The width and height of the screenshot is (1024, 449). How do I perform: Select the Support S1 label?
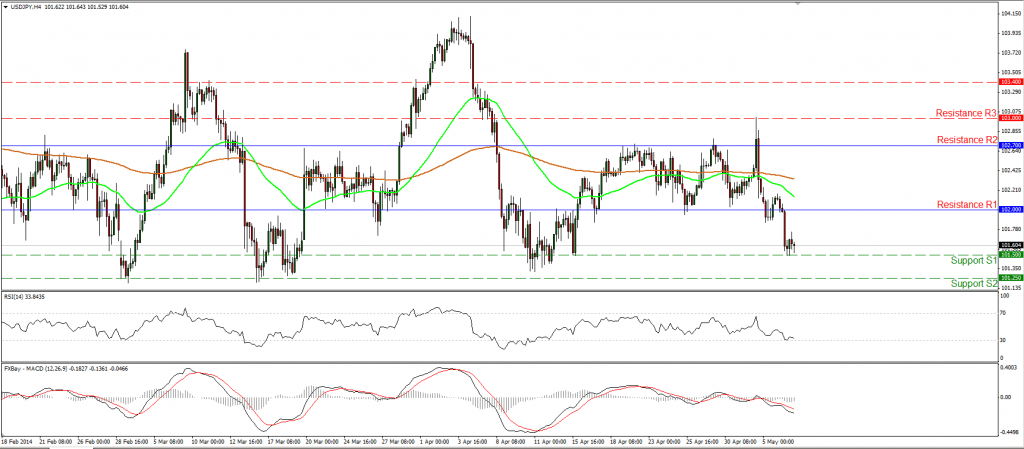point(974,260)
